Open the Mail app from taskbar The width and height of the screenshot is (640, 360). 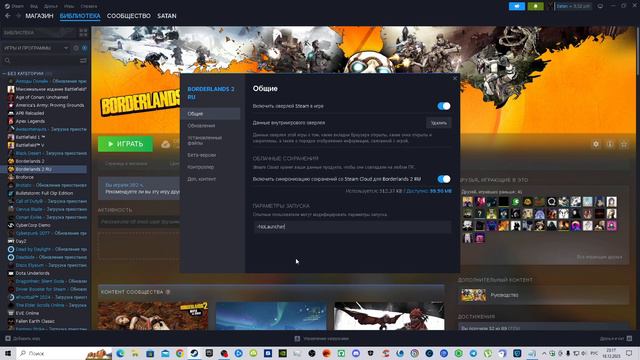pyautogui.click(x=165, y=353)
